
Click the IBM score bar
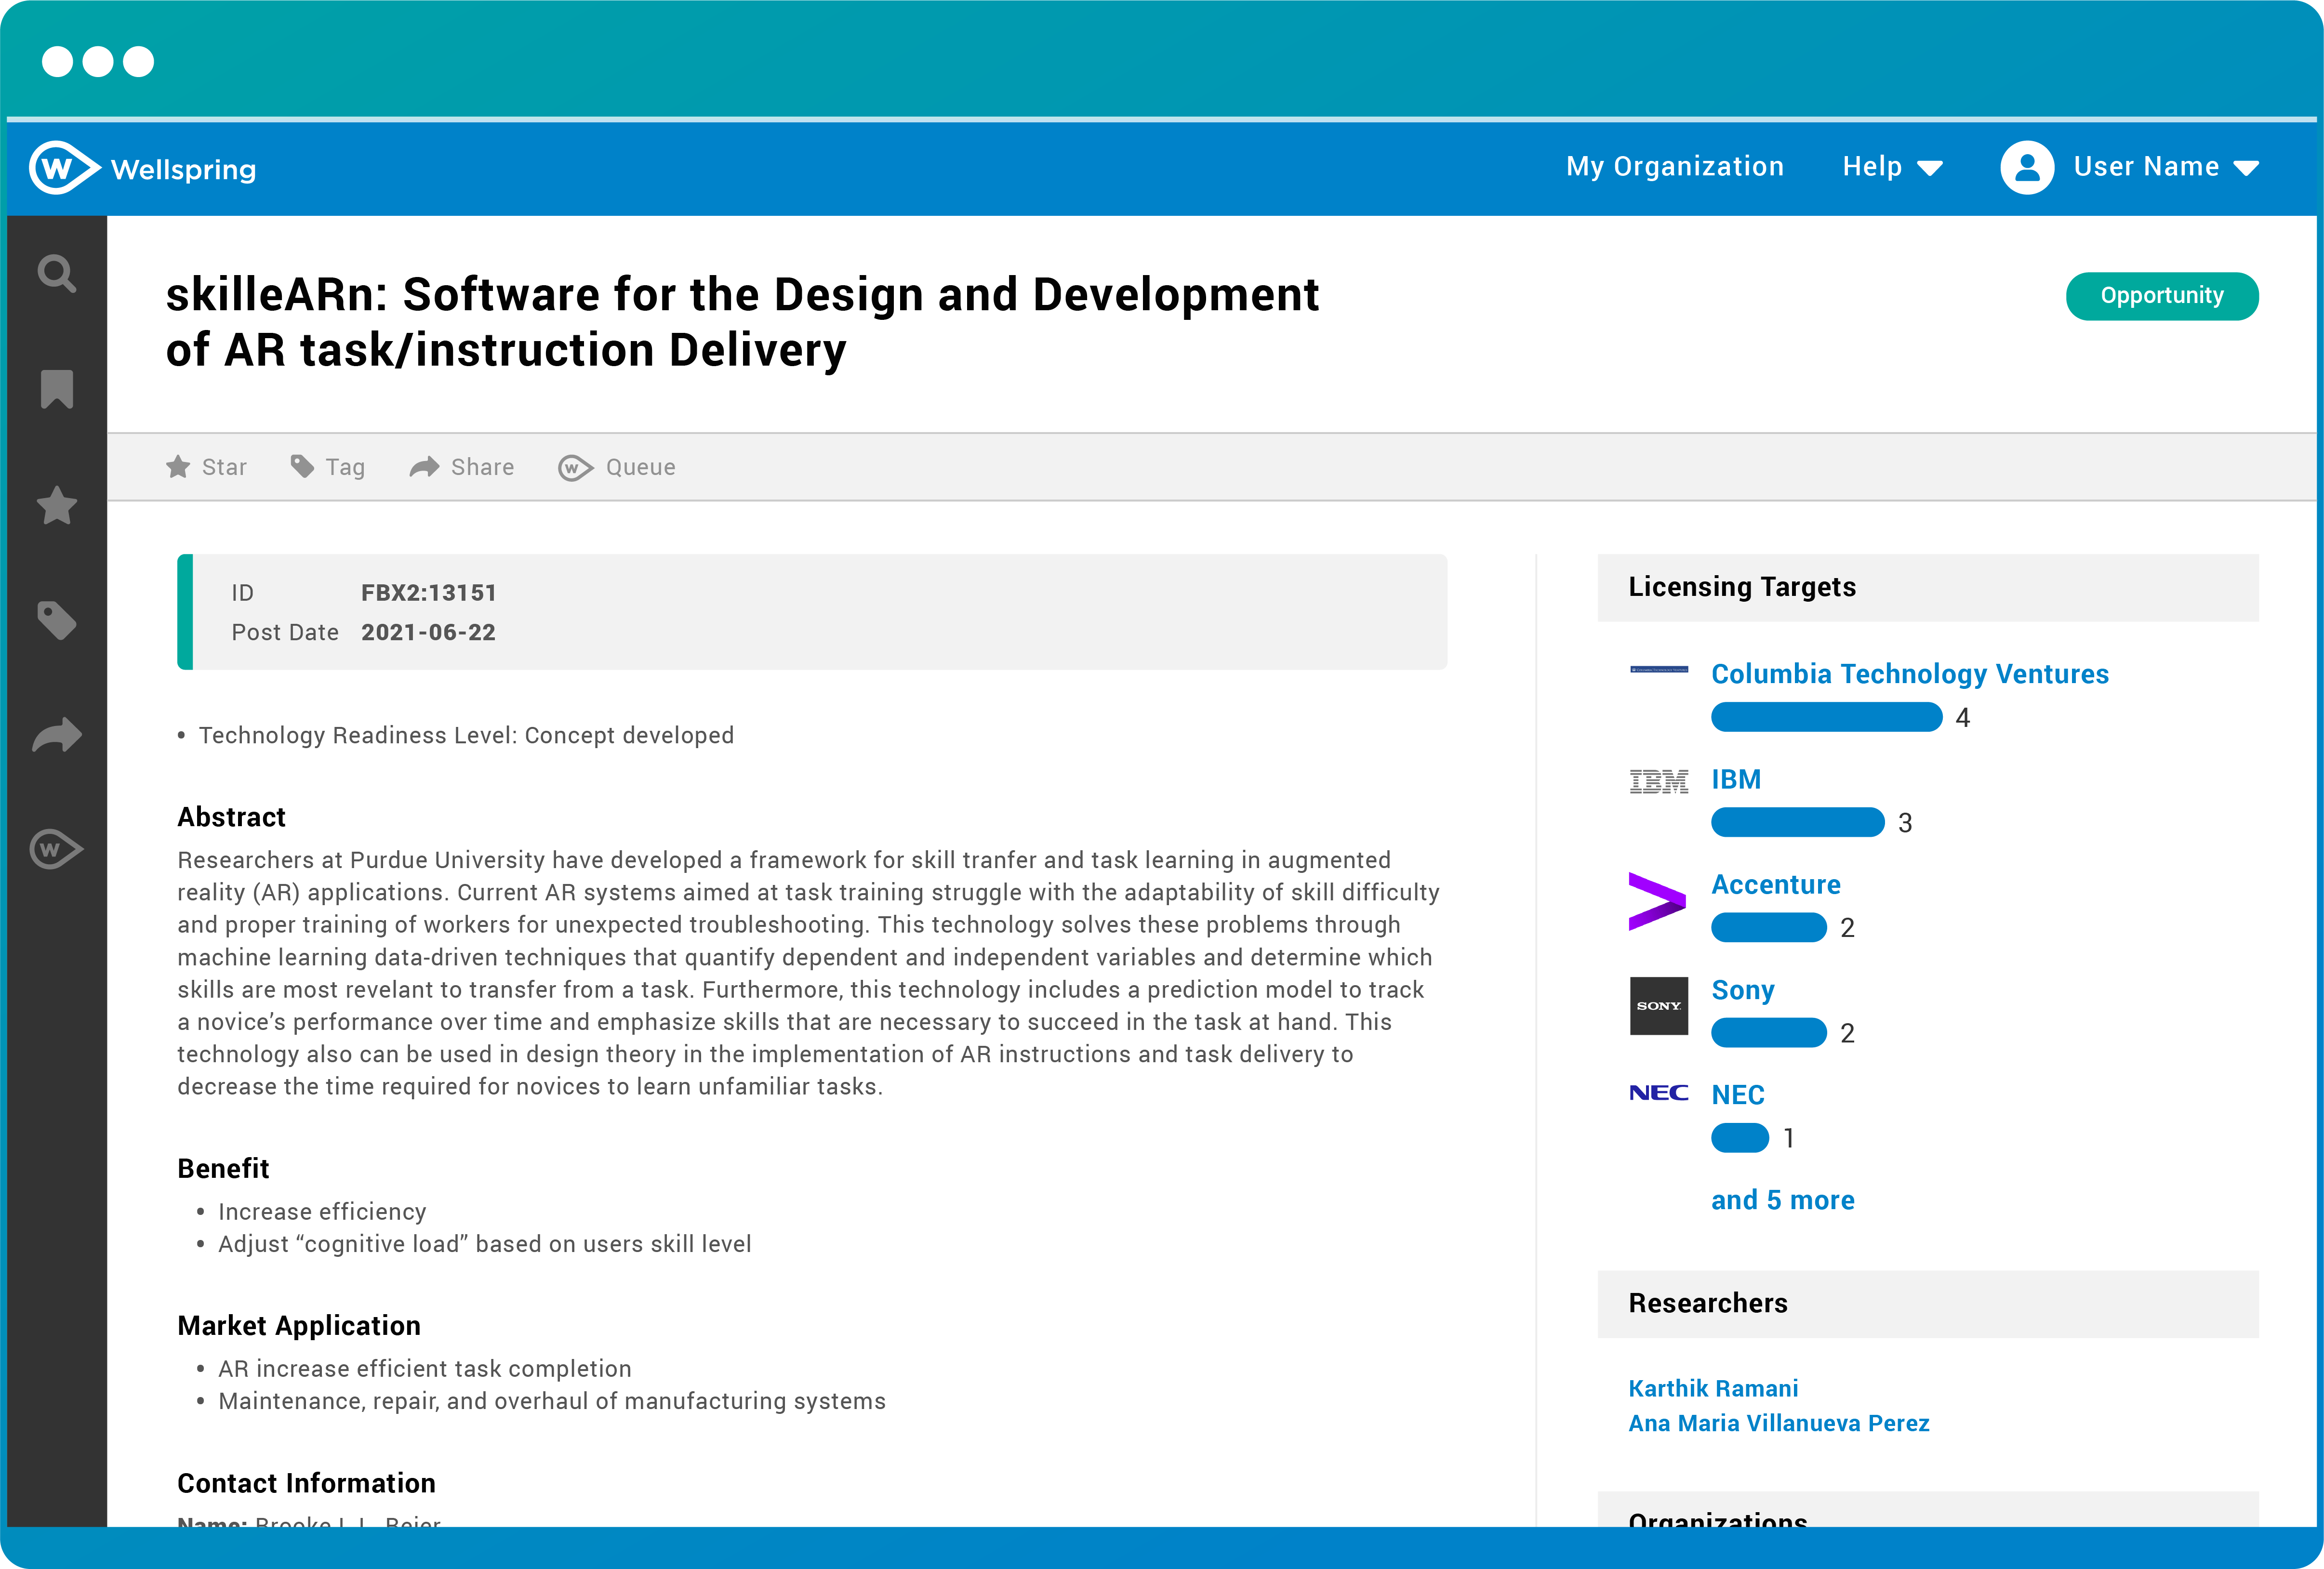(x=1798, y=822)
